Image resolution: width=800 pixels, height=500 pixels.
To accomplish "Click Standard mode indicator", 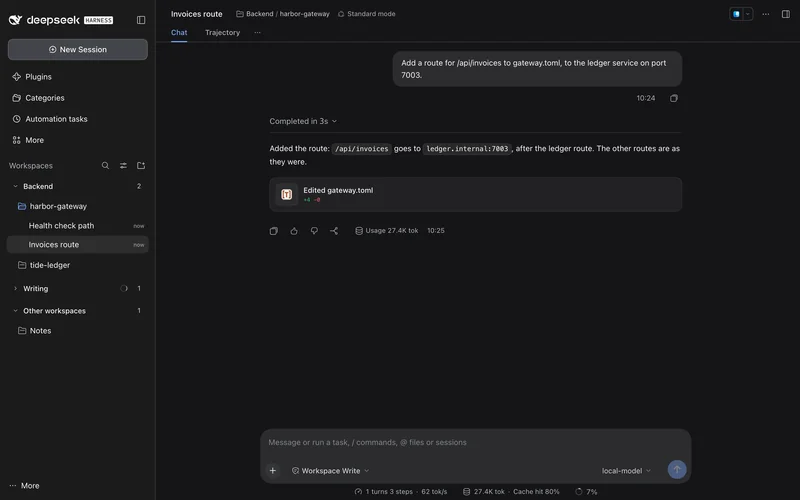I will tap(366, 14).
